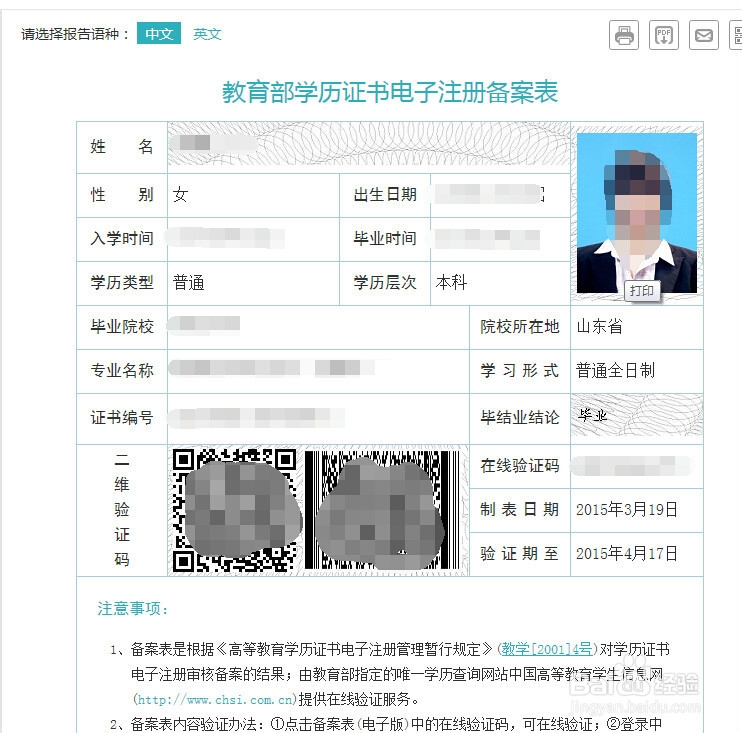Click the 学习形式 field label
742x733 pixels.
click(x=520, y=370)
